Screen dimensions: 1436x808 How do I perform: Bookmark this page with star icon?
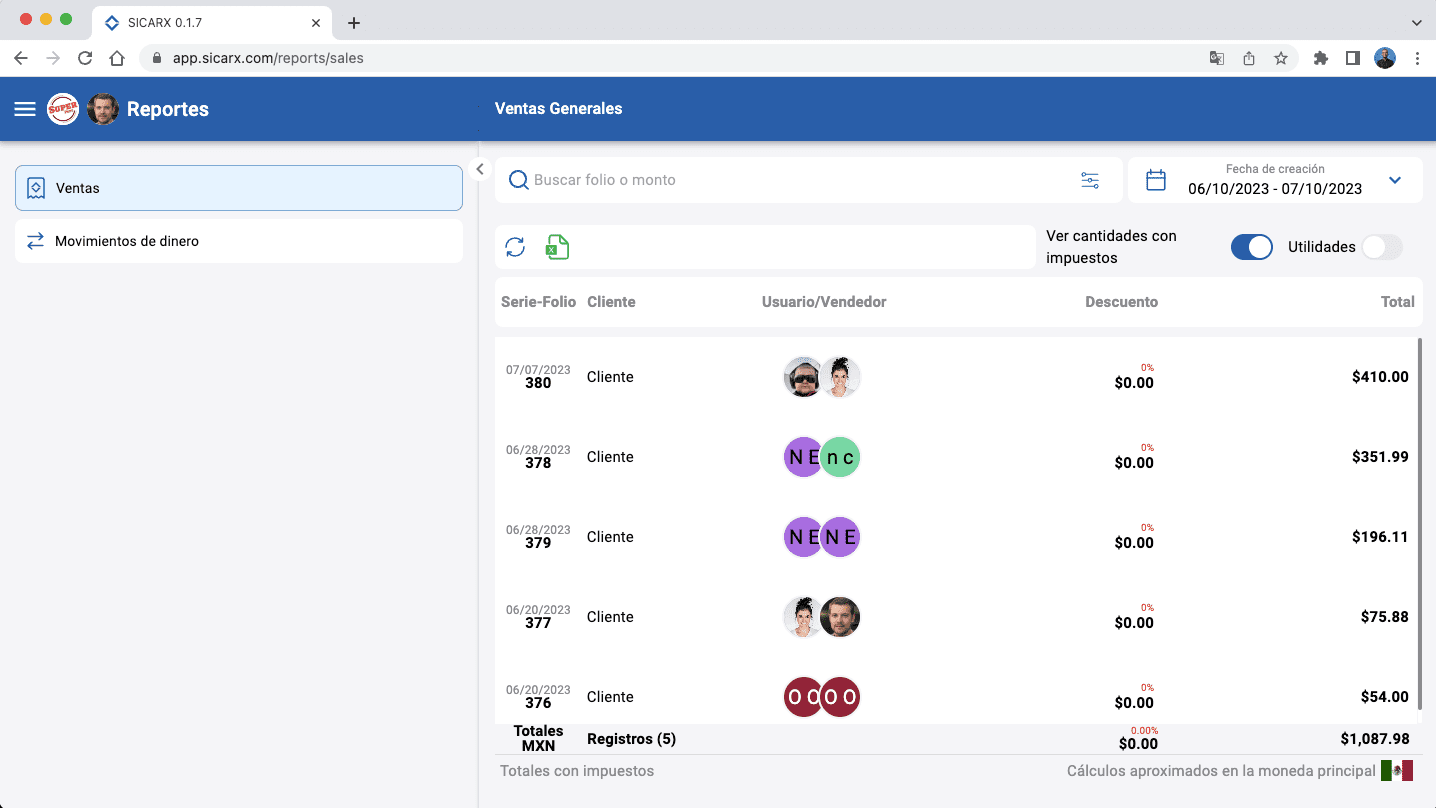pyautogui.click(x=1281, y=58)
